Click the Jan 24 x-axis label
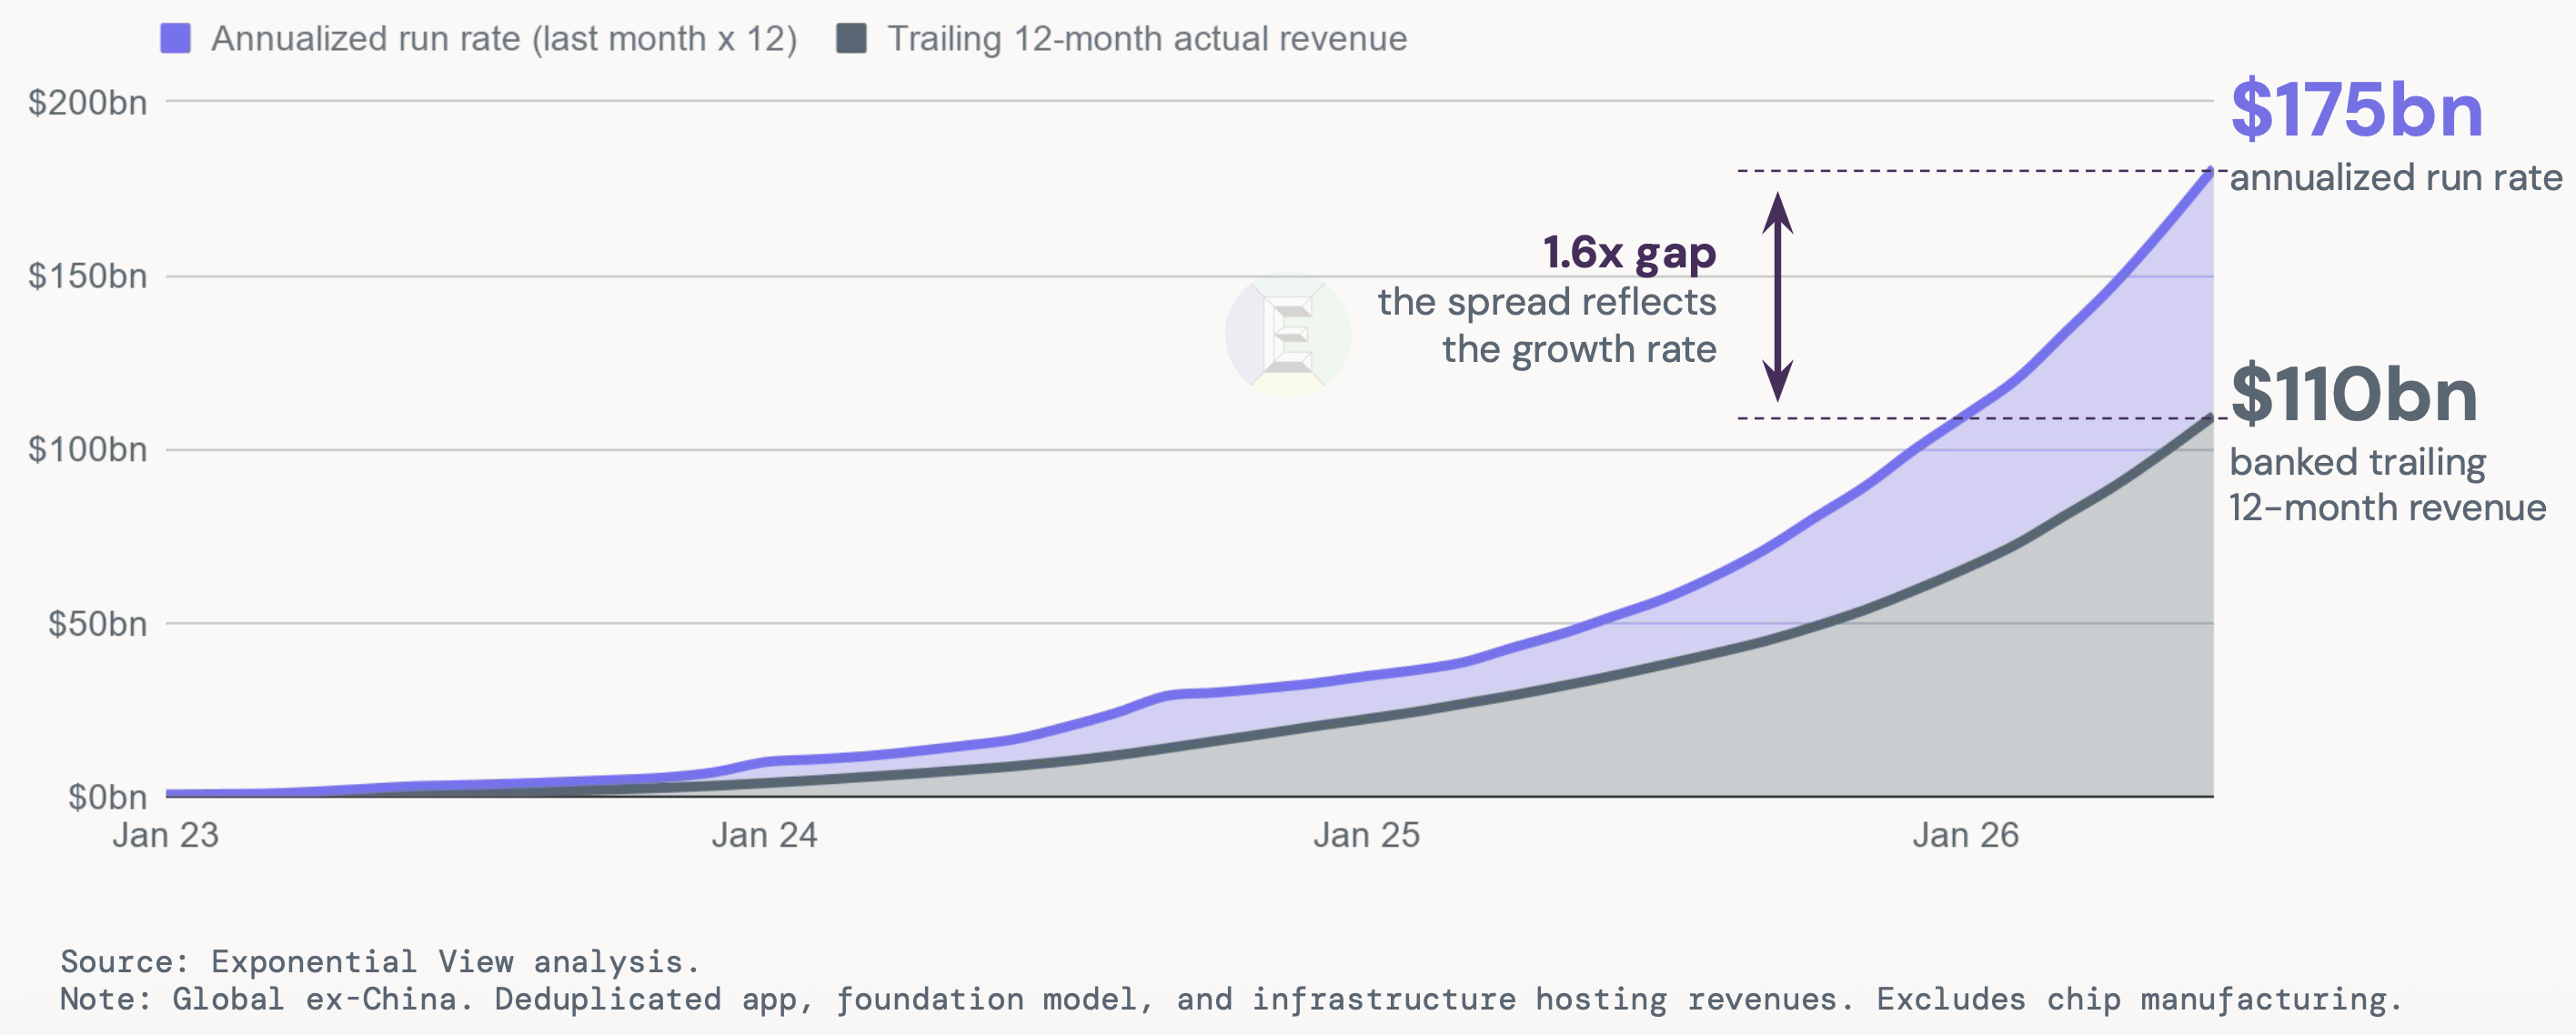Screen dimensions: 2576x1035 point(764,835)
